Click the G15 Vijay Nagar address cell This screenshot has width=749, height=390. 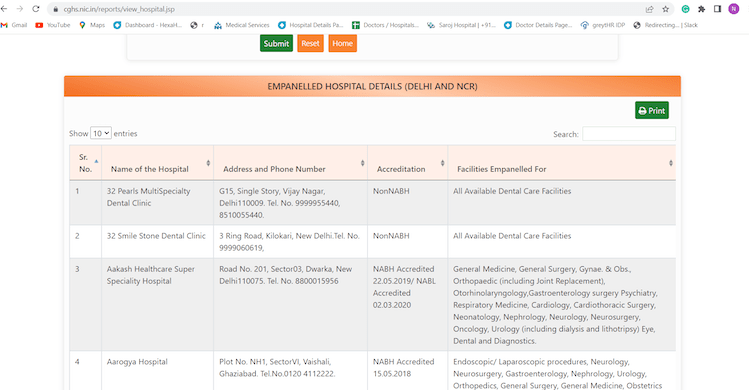[290, 203]
